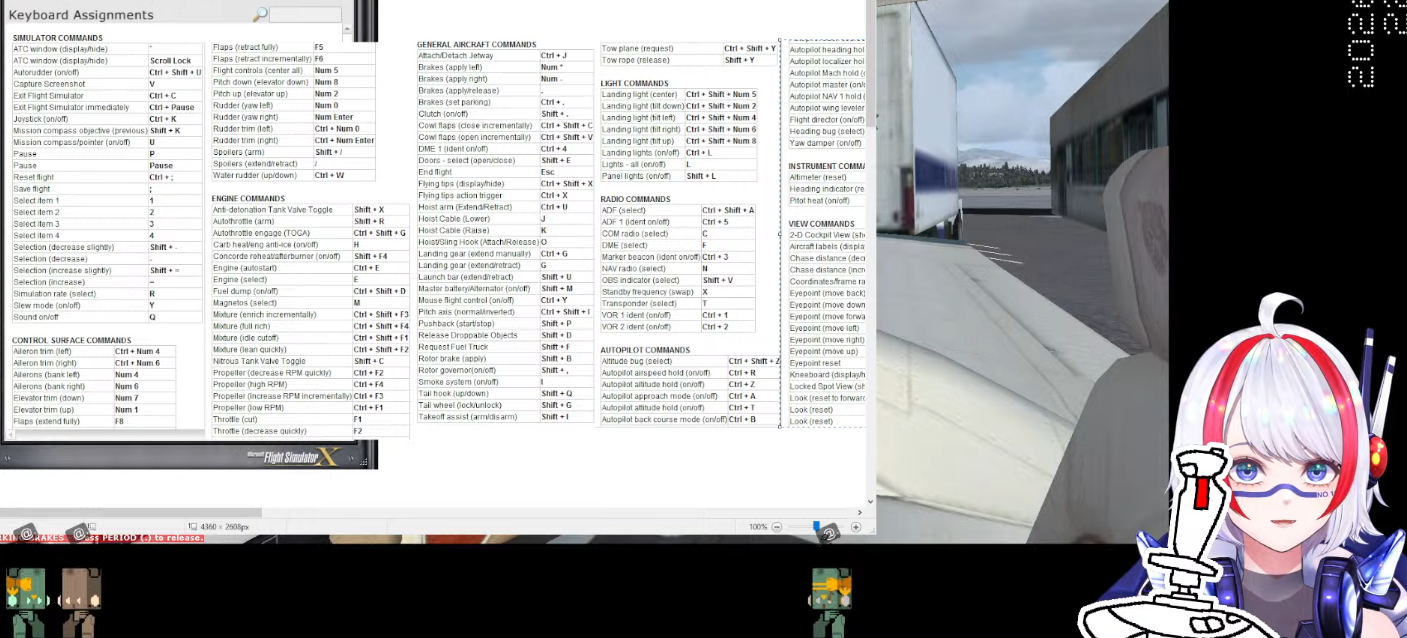Click the 'Brakes (set parking)' row
This screenshot has width=1407, height=638.
506,102
